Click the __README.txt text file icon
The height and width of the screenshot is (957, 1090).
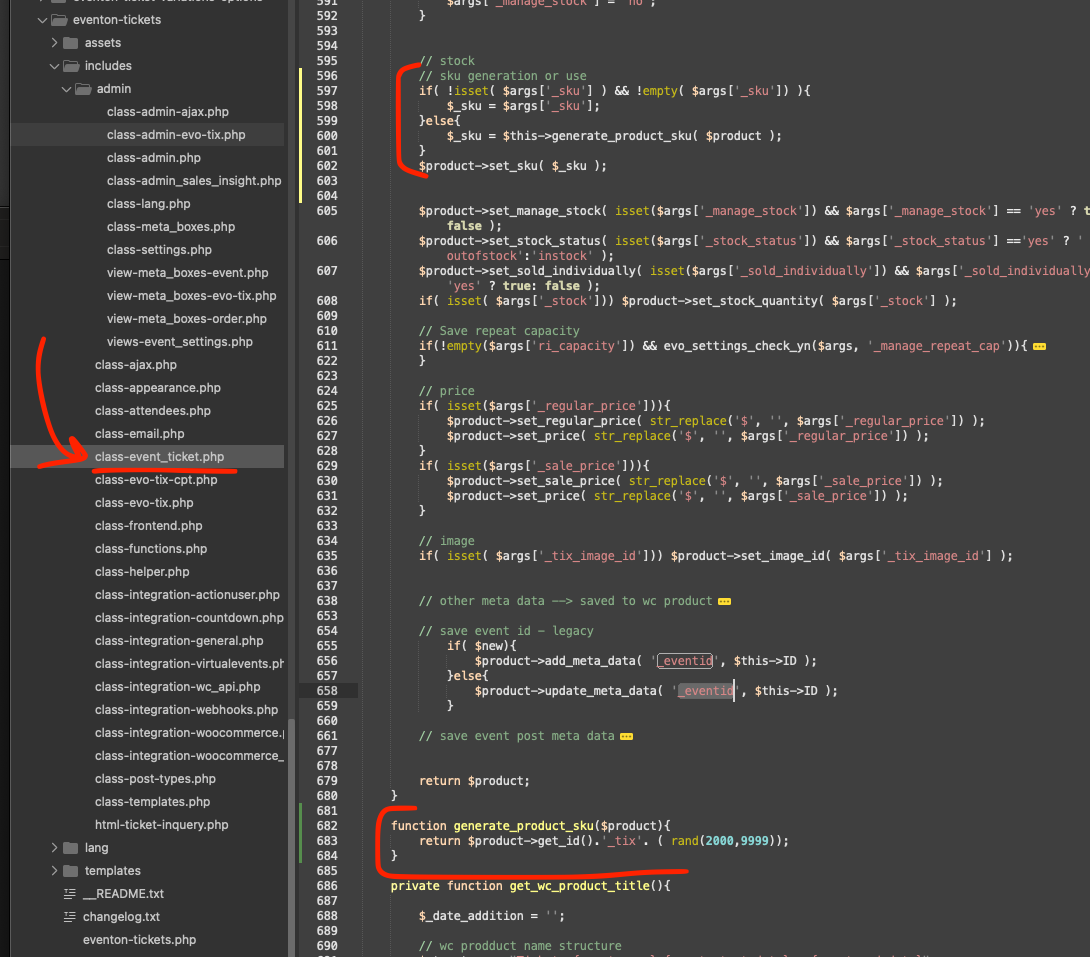70,894
